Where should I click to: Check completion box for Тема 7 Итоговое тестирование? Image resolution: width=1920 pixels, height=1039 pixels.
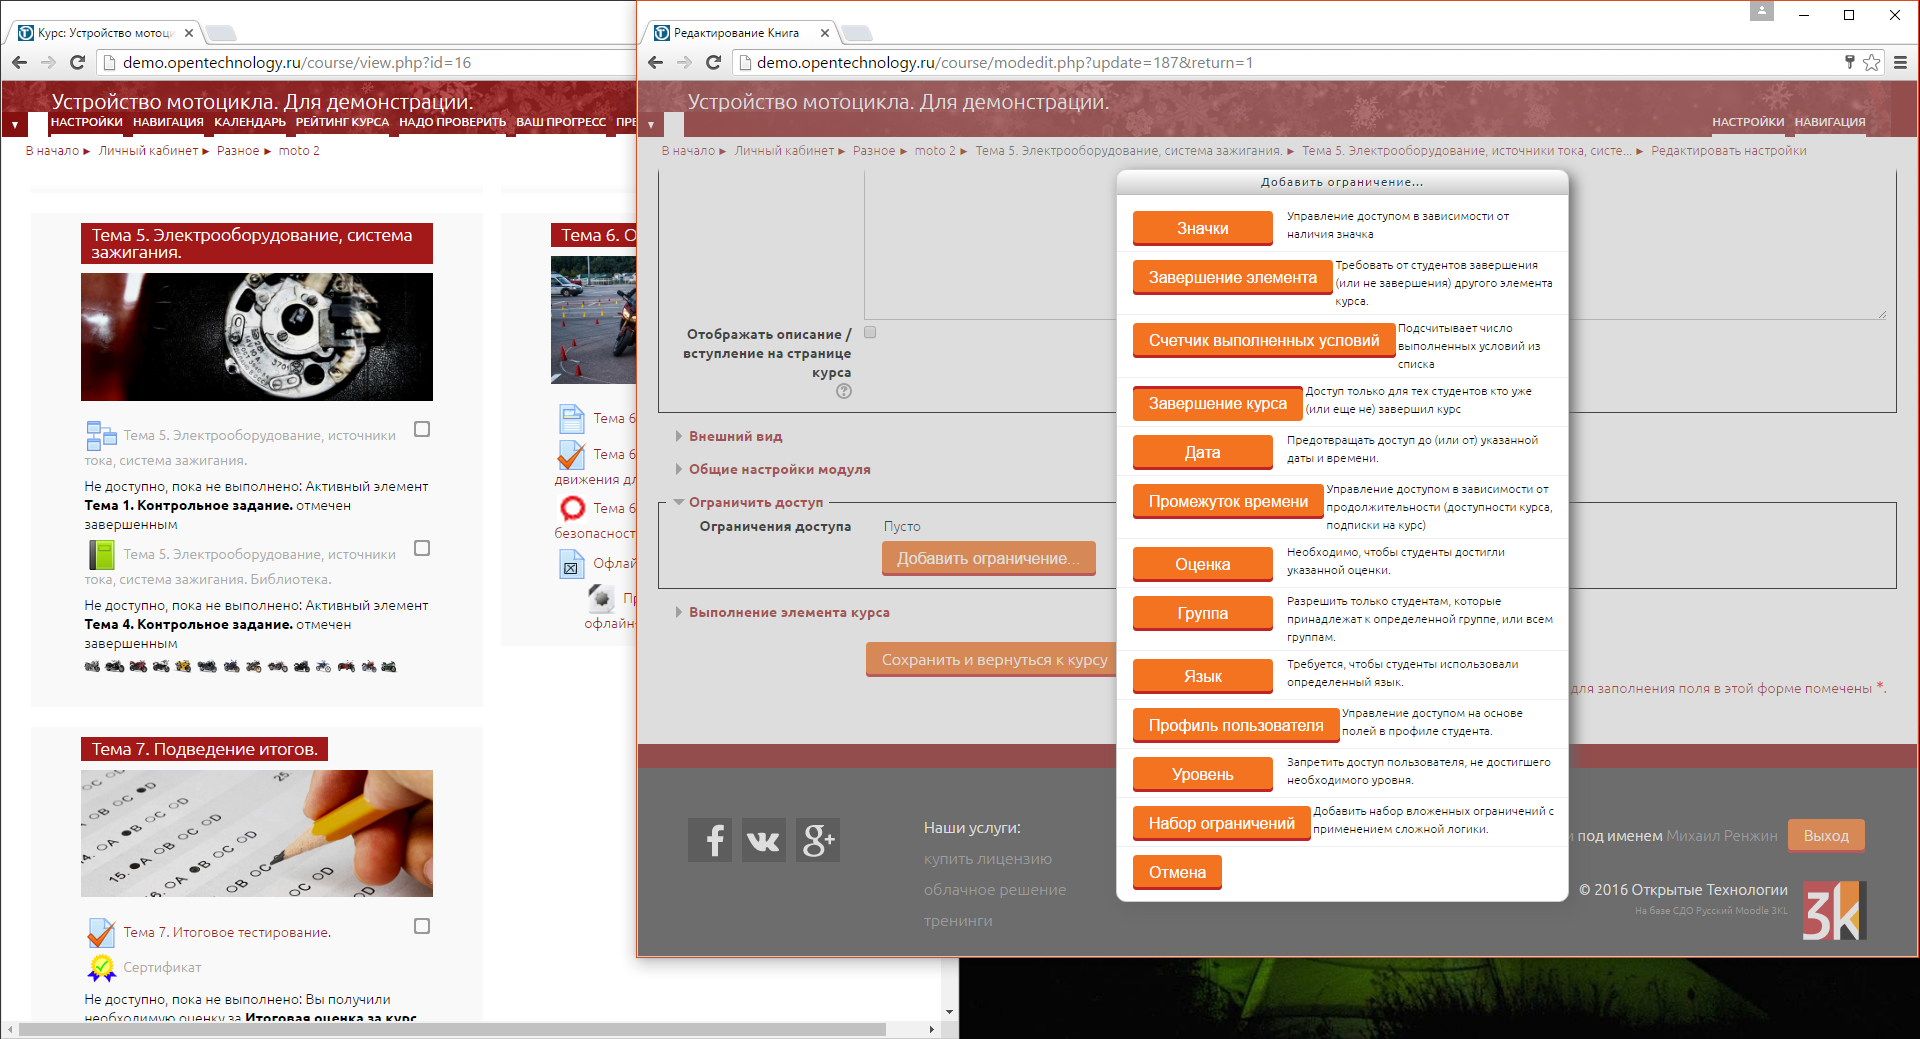coord(422,926)
